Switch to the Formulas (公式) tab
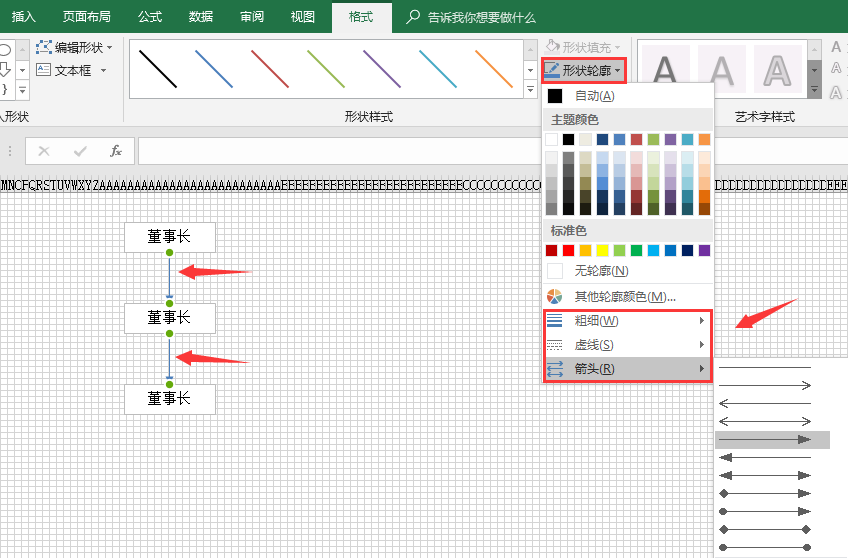 (150, 17)
